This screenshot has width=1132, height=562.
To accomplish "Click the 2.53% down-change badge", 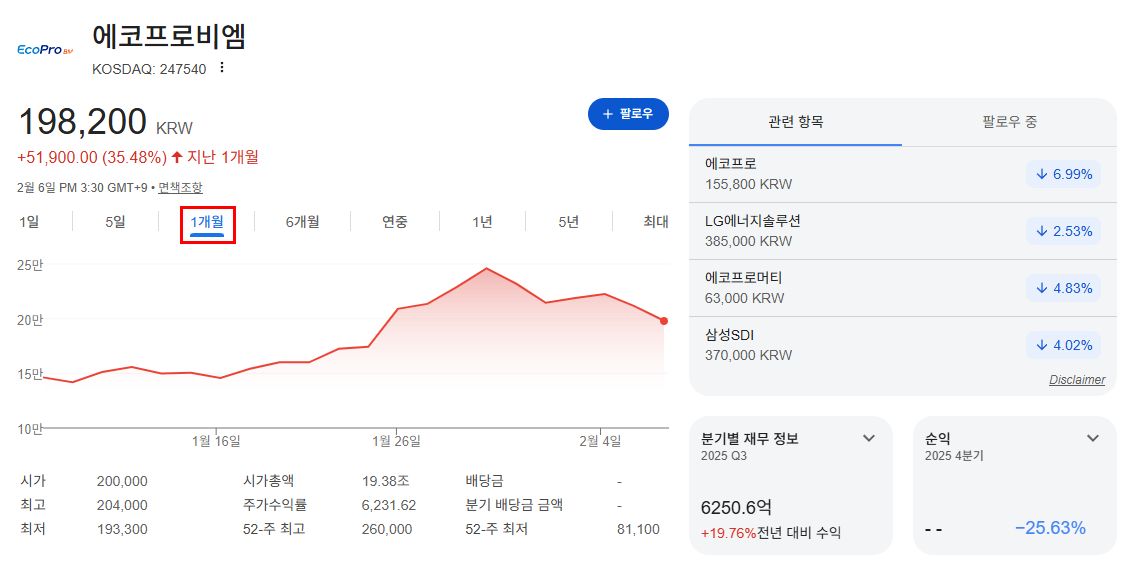I will point(1063,231).
